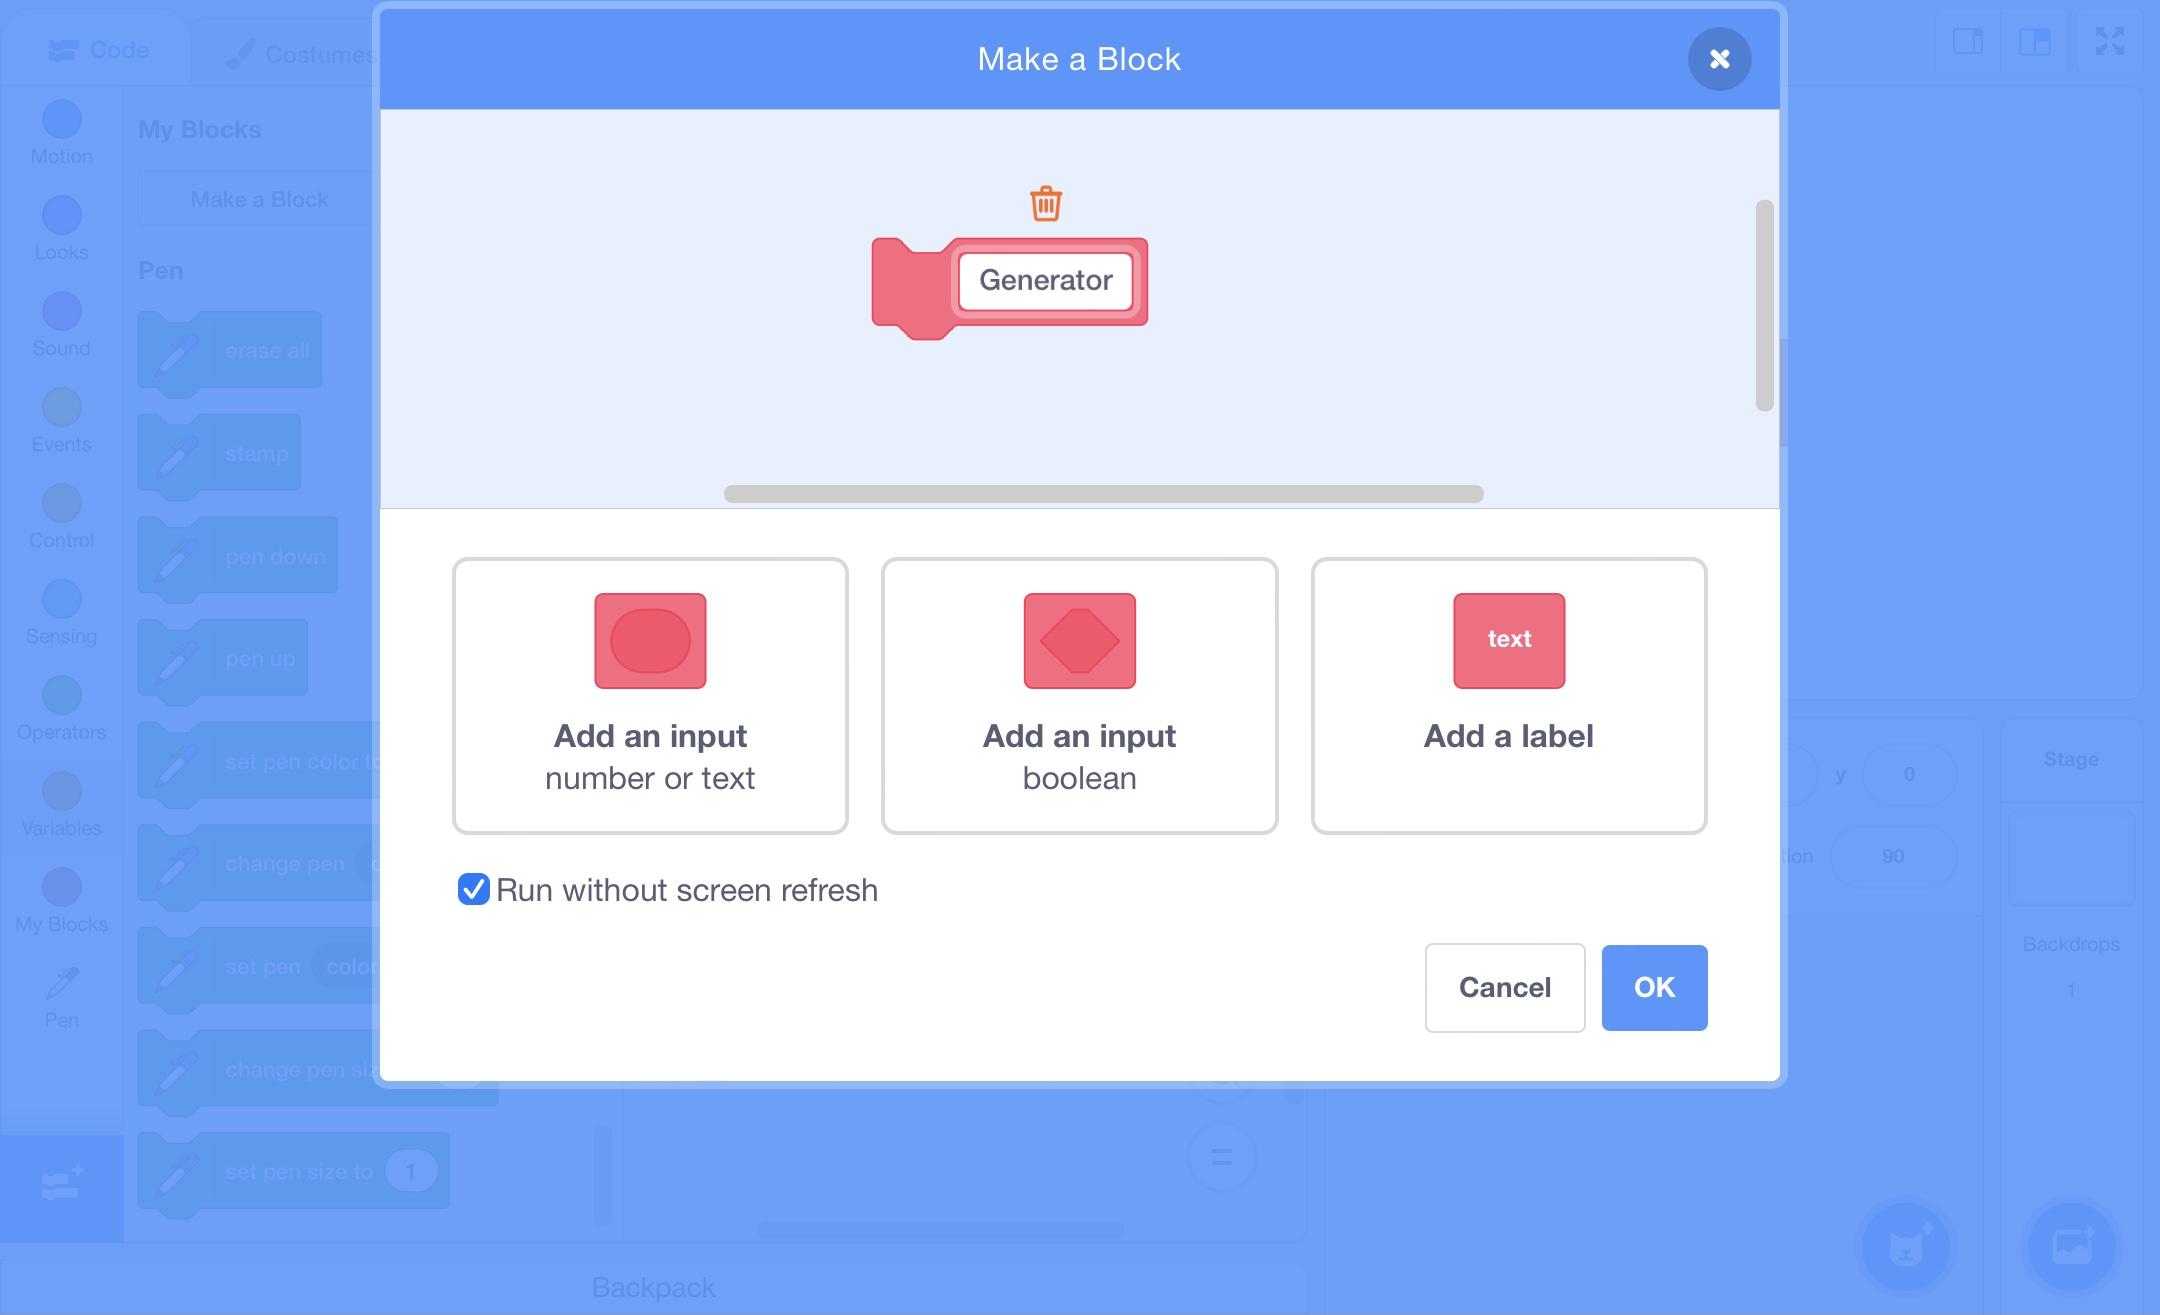Select the Operators category
The width and height of the screenshot is (2160, 1315).
tap(61, 710)
